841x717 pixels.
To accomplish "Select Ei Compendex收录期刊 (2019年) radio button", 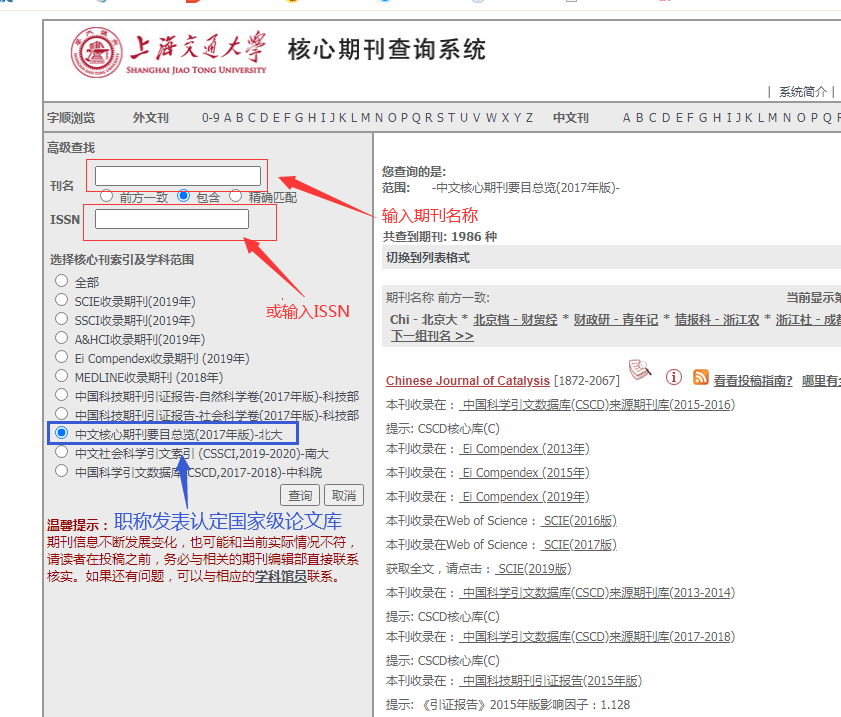I will tap(62, 357).
